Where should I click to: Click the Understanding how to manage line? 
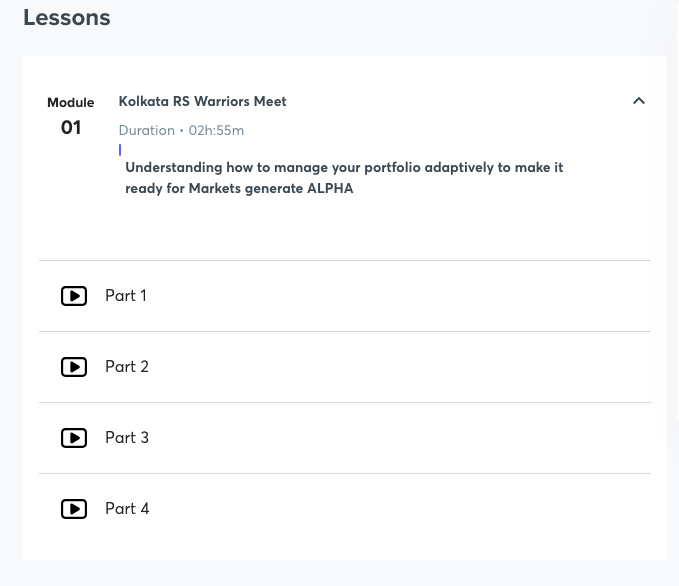(344, 168)
